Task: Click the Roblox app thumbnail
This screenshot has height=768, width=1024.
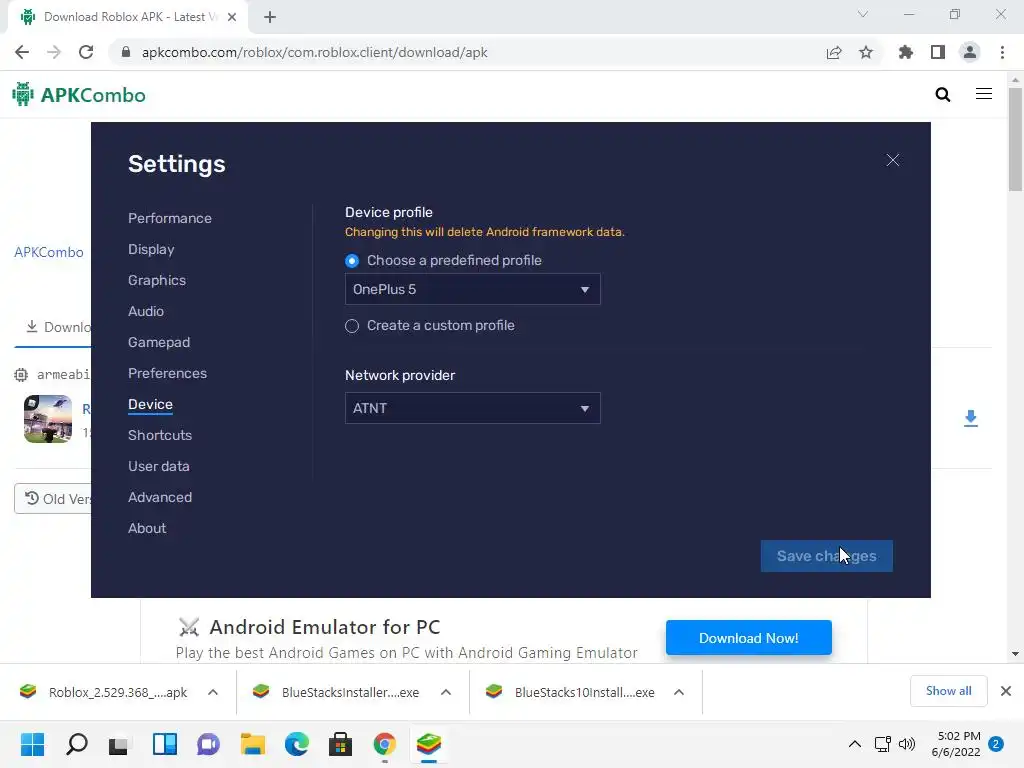Action: coord(48,419)
